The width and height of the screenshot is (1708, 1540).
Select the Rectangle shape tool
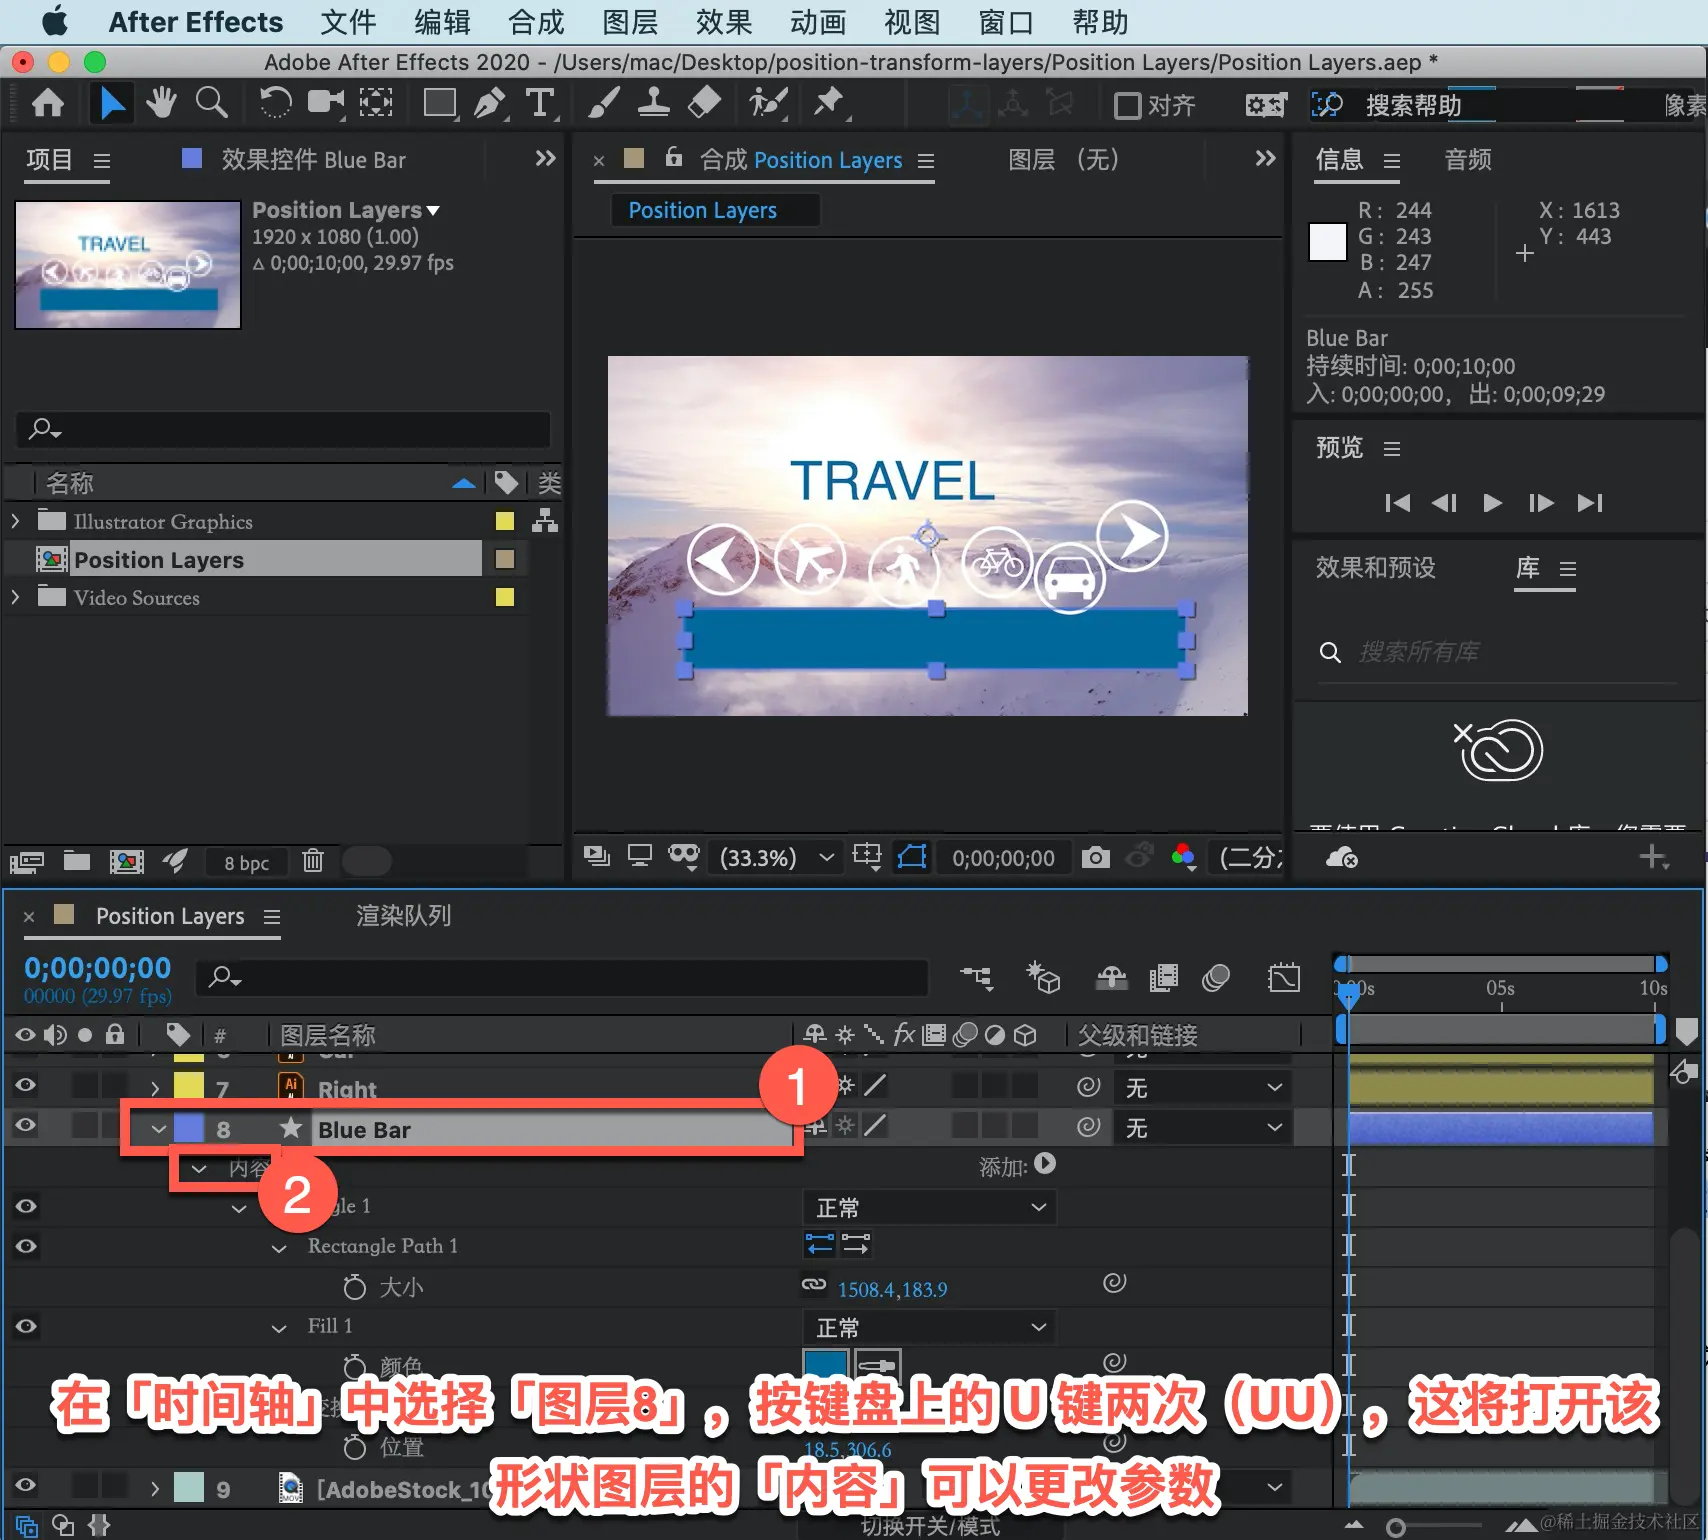[440, 103]
